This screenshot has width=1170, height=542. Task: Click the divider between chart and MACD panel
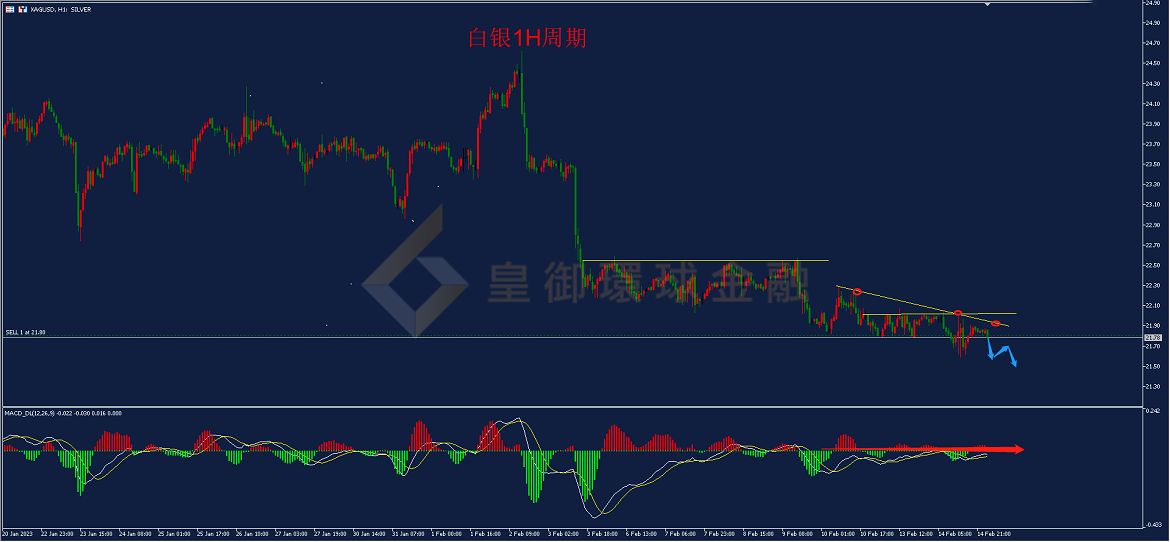click(572, 407)
